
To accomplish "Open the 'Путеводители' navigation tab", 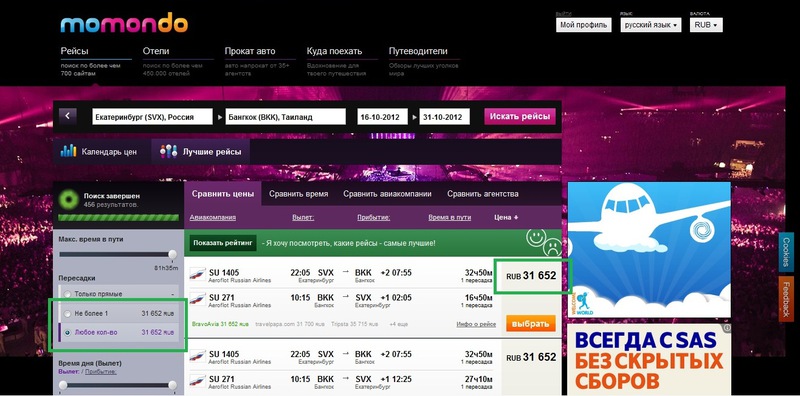I will click(418, 51).
